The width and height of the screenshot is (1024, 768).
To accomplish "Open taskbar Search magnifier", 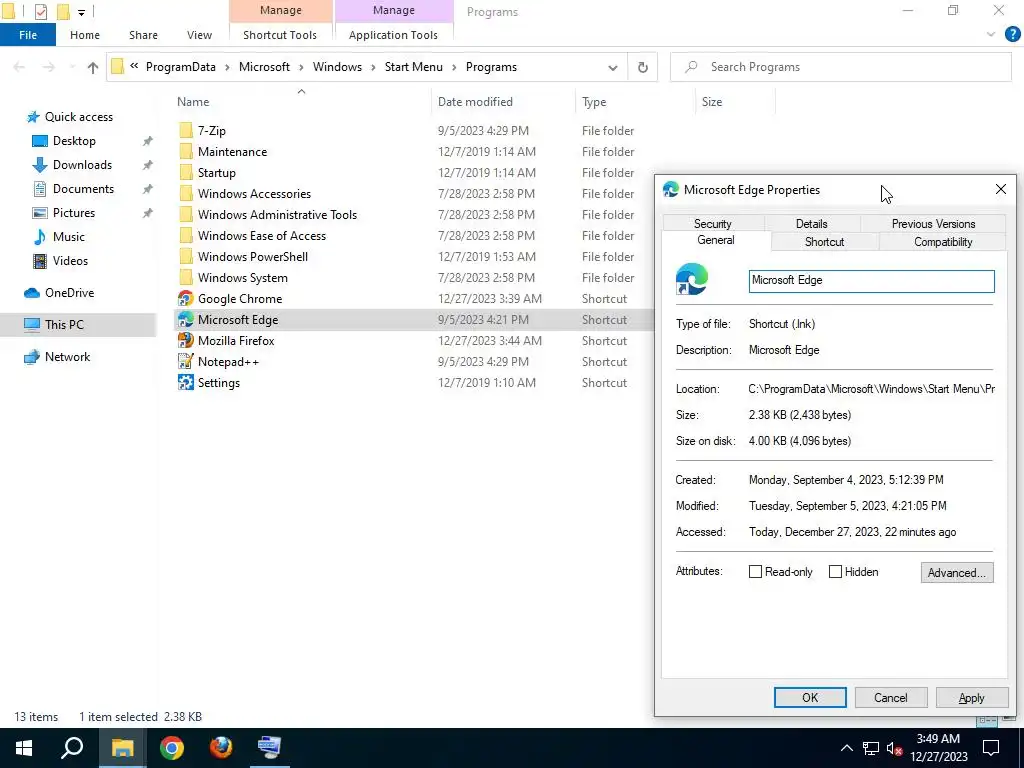I will pyautogui.click(x=72, y=748).
